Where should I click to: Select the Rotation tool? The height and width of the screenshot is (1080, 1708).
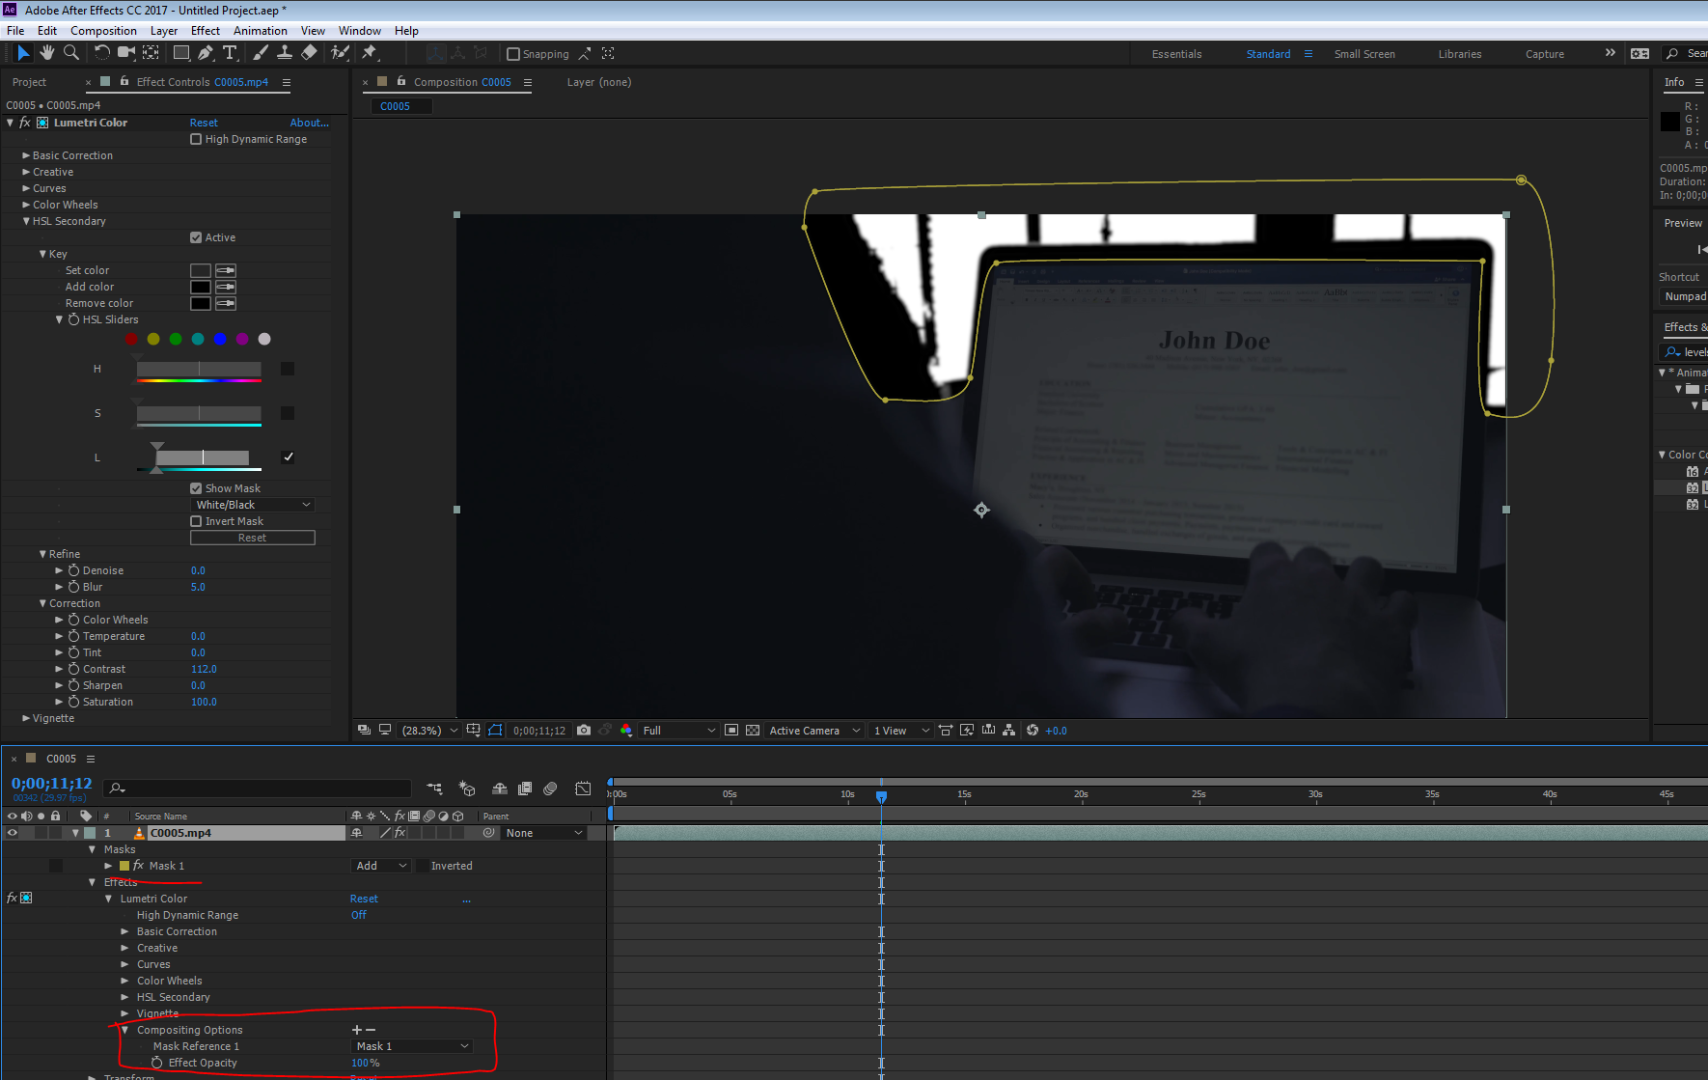[102, 53]
